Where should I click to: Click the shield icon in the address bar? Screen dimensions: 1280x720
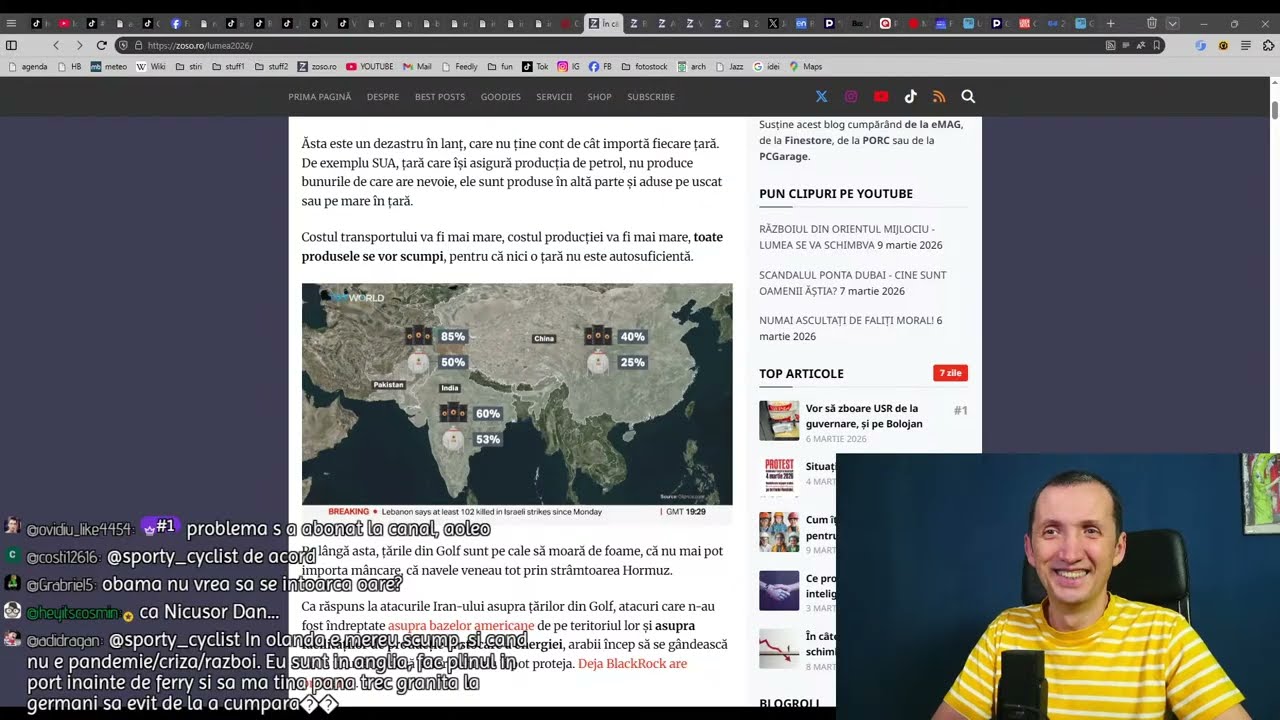123,45
